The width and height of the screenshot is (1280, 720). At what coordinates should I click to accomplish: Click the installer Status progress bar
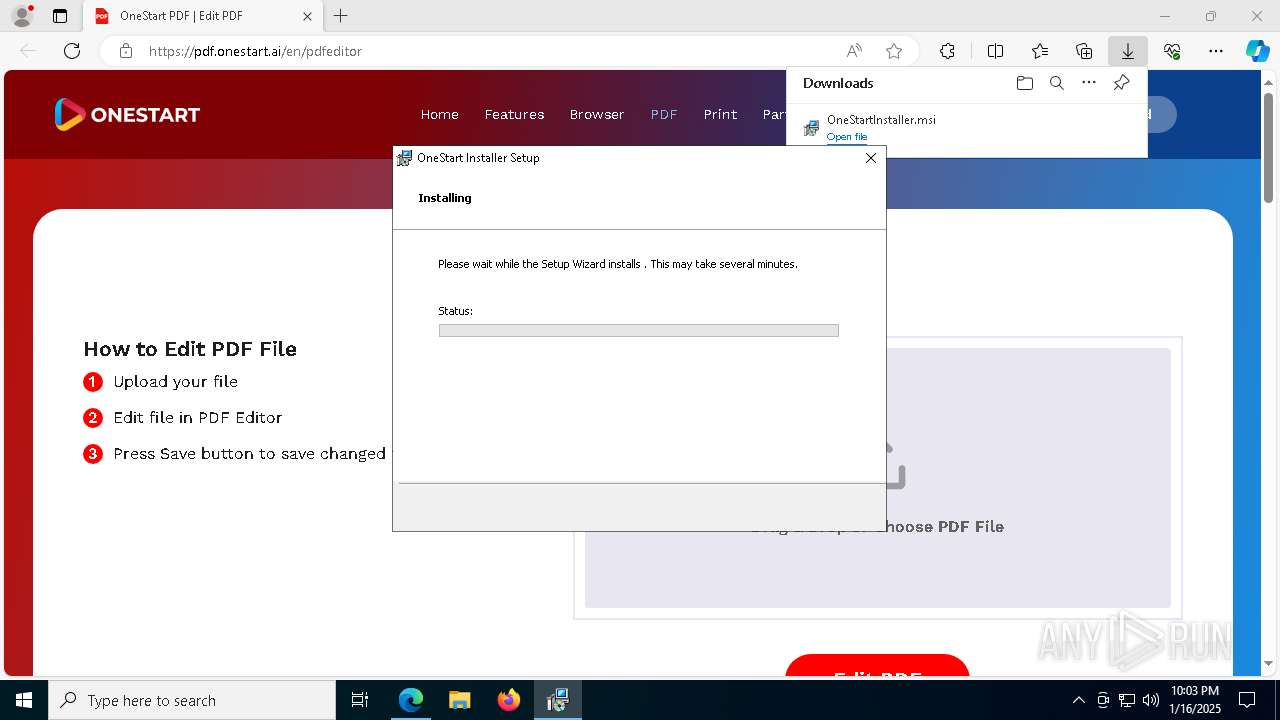click(638, 330)
